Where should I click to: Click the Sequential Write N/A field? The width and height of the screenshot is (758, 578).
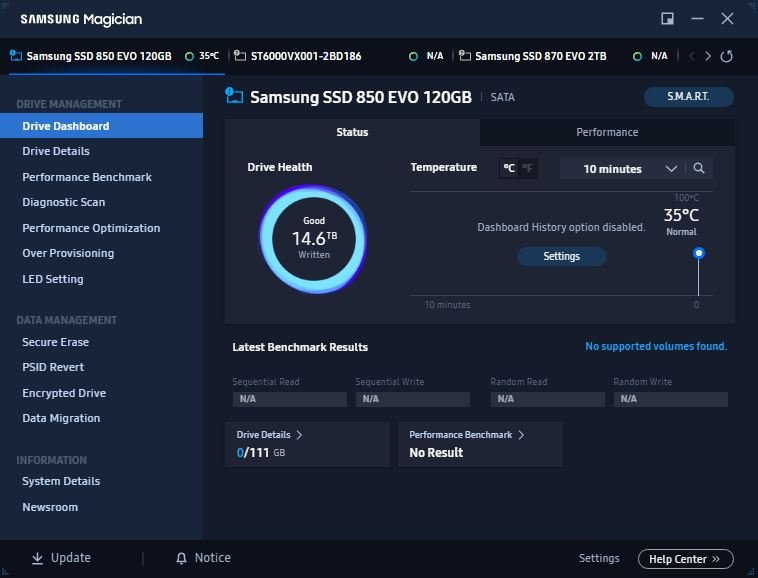413,399
